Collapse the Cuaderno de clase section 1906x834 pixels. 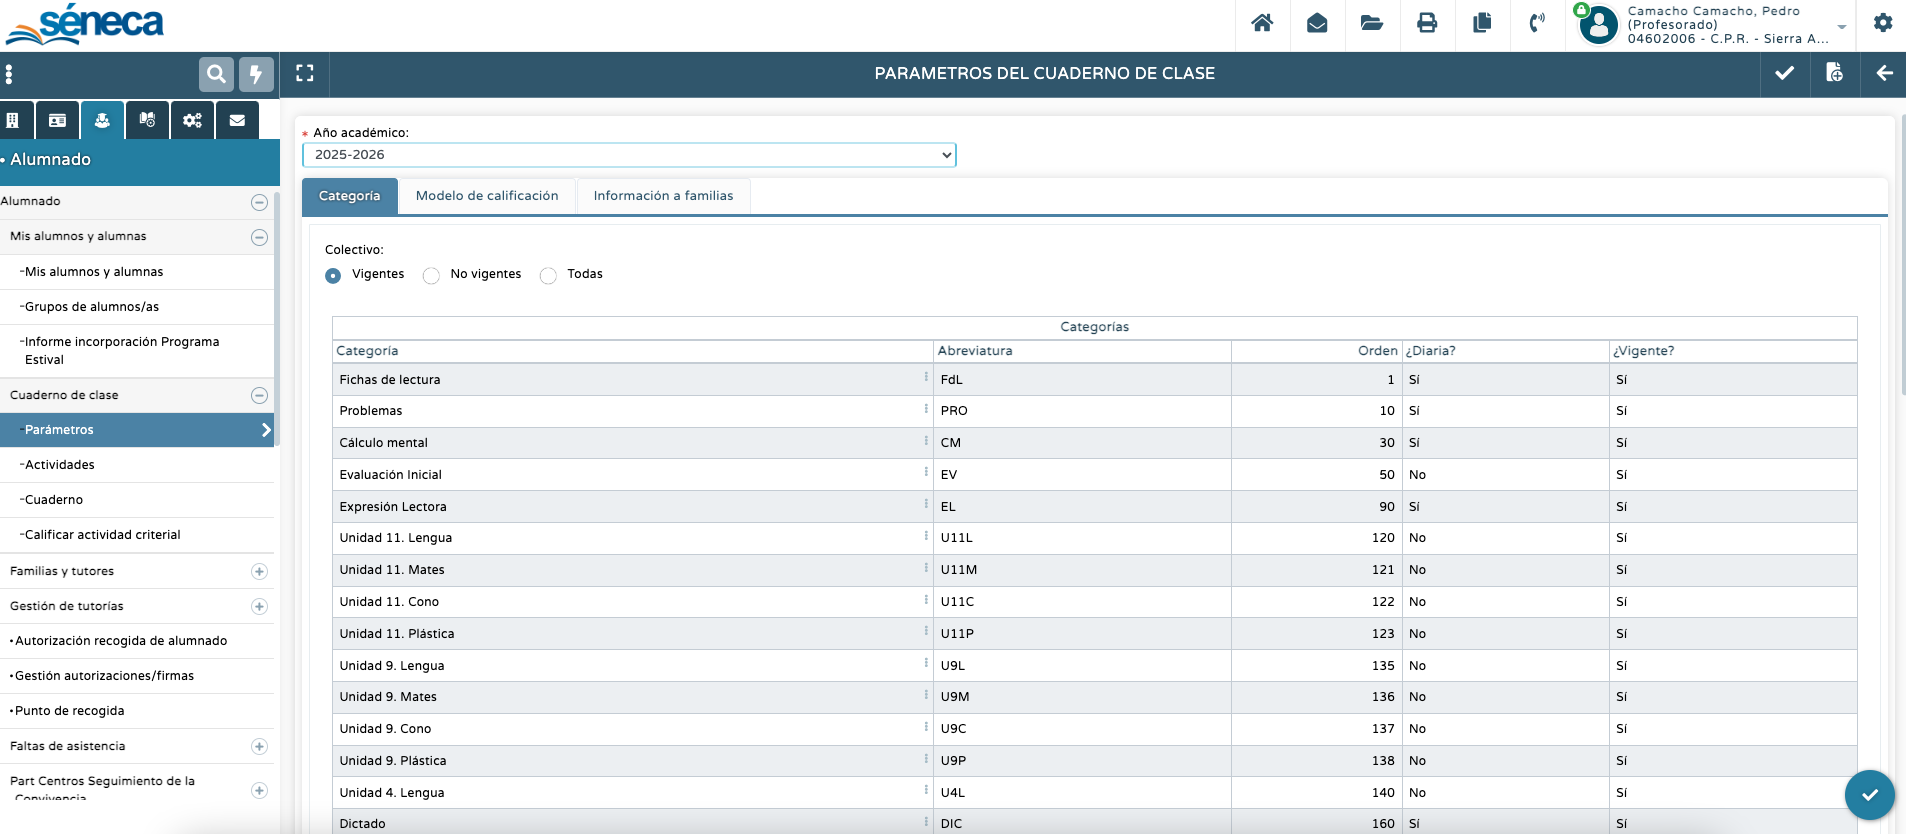coord(259,396)
